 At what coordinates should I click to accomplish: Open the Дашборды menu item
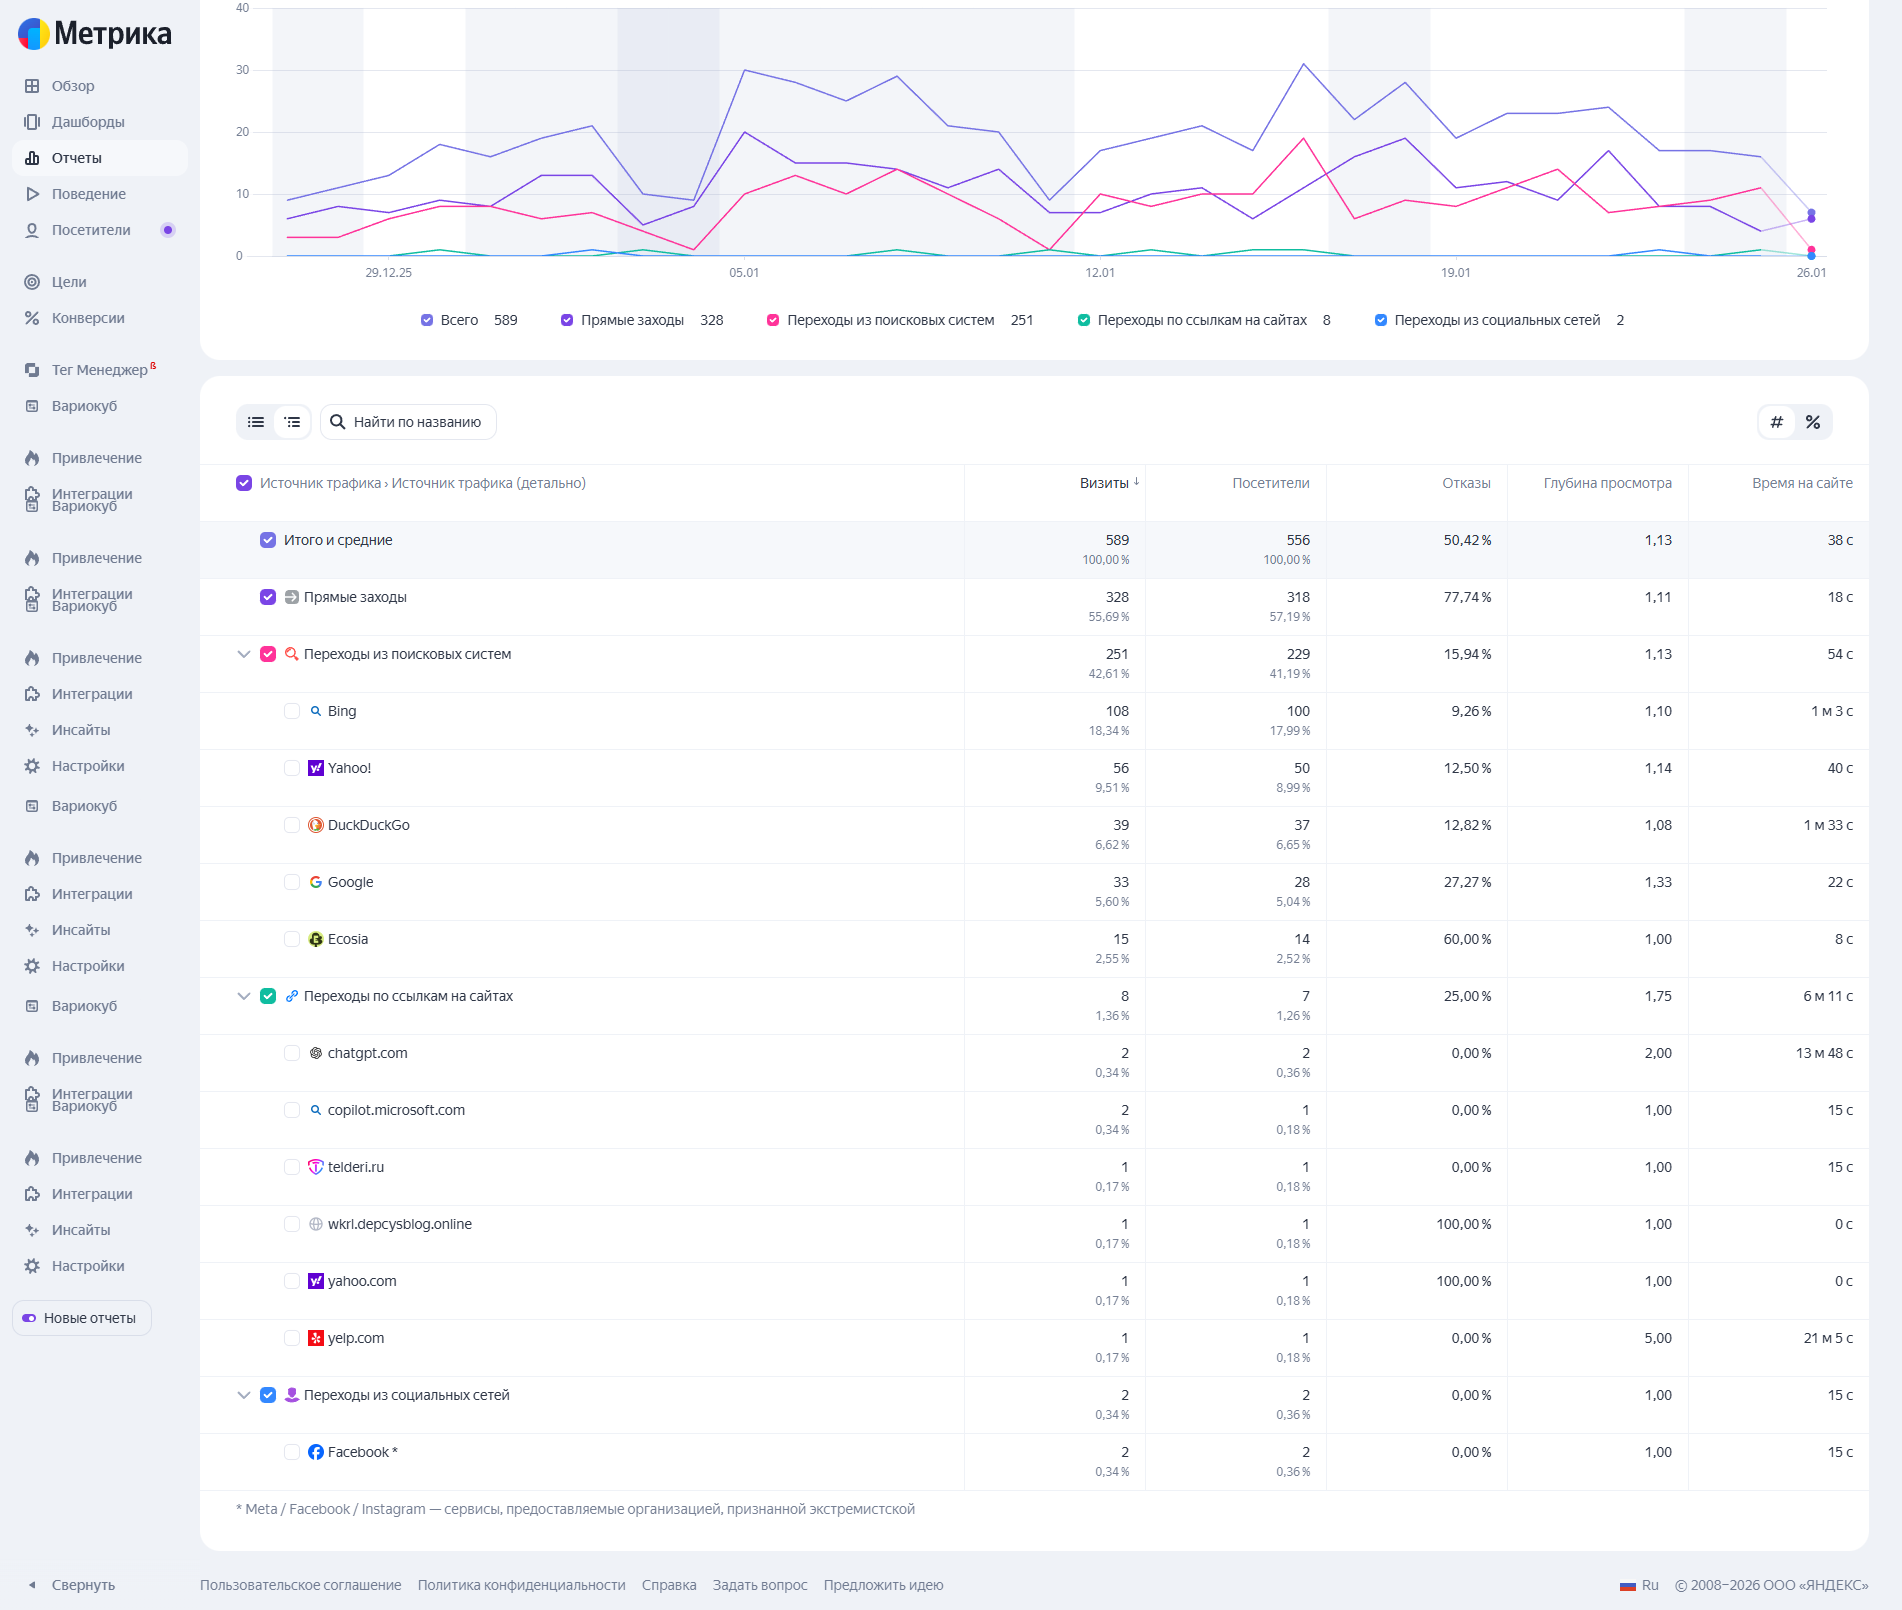88,122
